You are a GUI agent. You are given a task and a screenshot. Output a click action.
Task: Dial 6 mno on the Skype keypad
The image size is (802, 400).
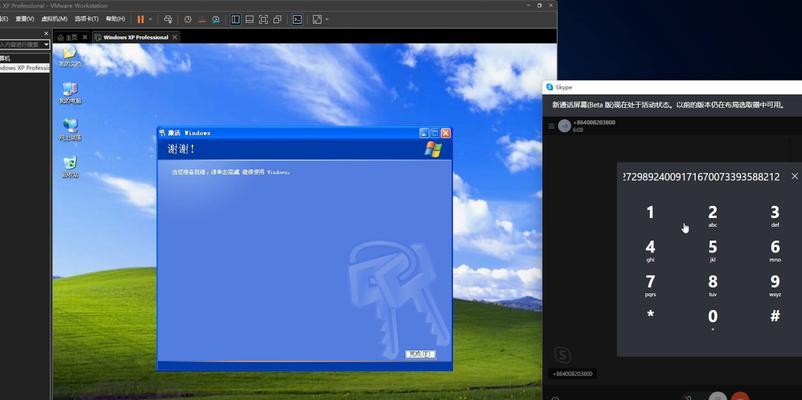(x=775, y=250)
